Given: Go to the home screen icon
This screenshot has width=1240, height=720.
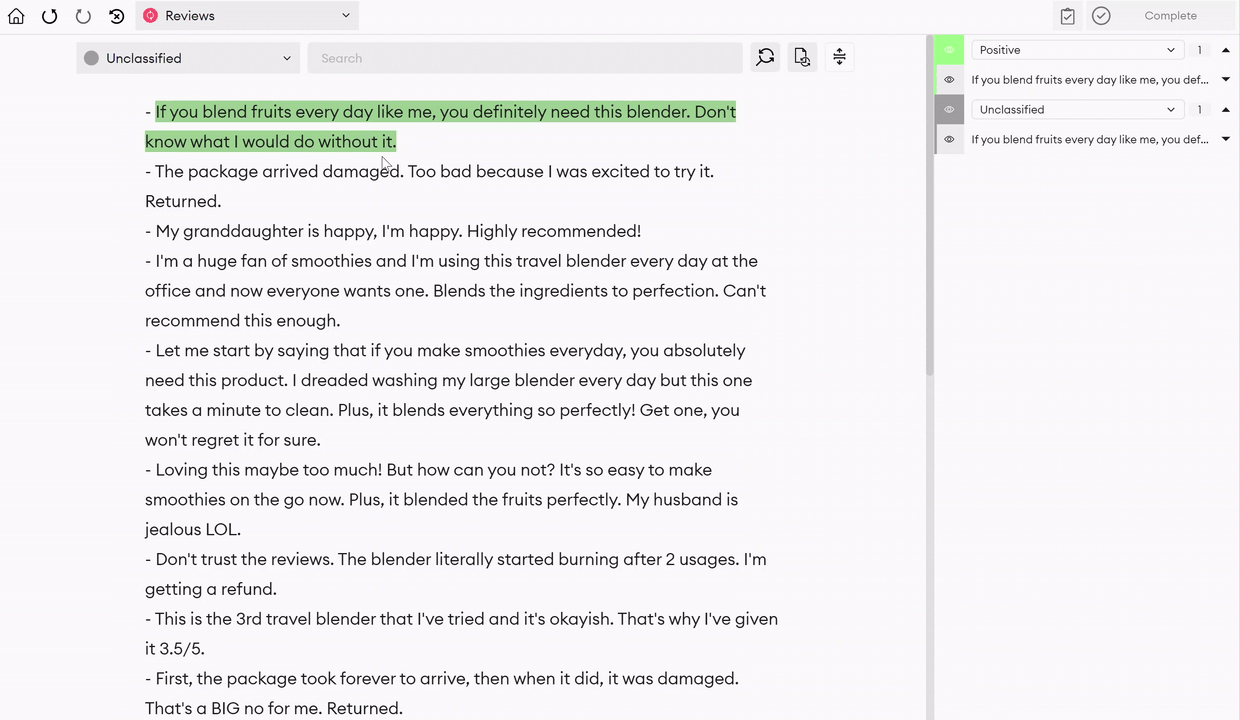Looking at the screenshot, I should tap(16, 16).
